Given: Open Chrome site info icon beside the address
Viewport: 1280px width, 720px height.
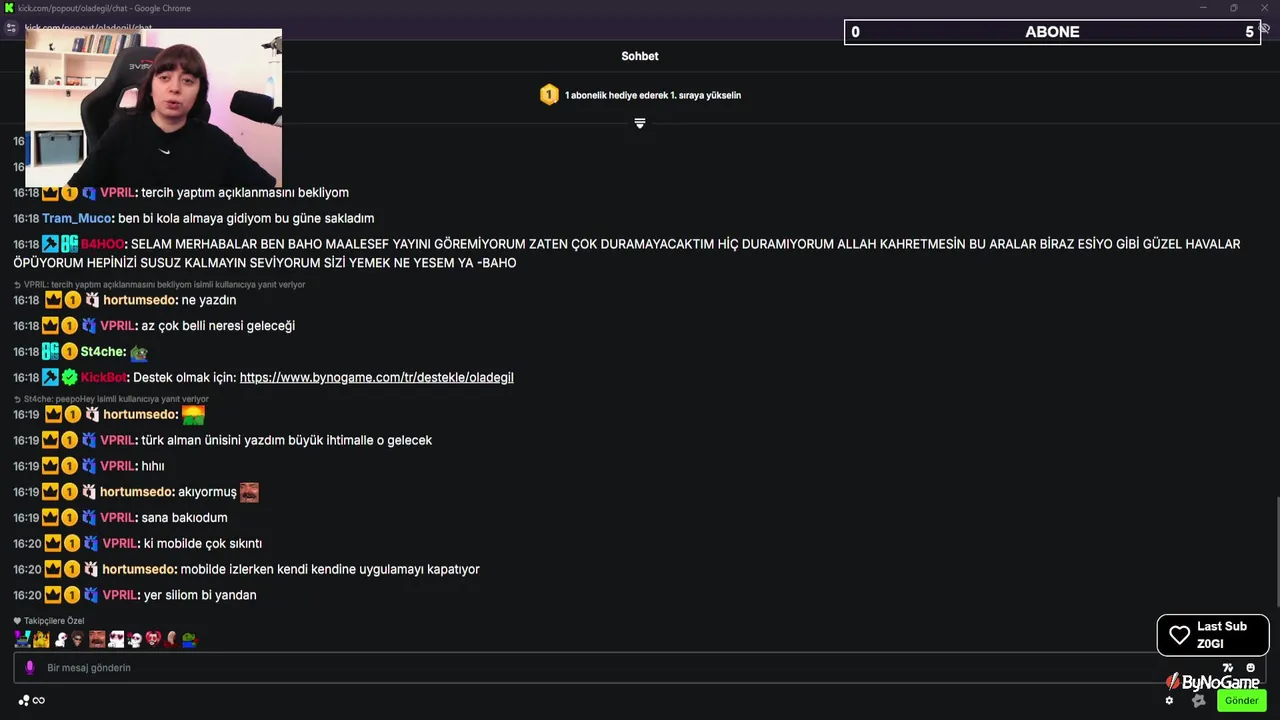Looking at the screenshot, I should pos(11,28).
